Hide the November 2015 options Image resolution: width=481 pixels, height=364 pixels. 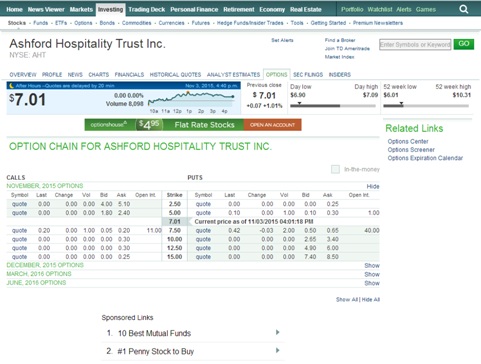(x=373, y=186)
